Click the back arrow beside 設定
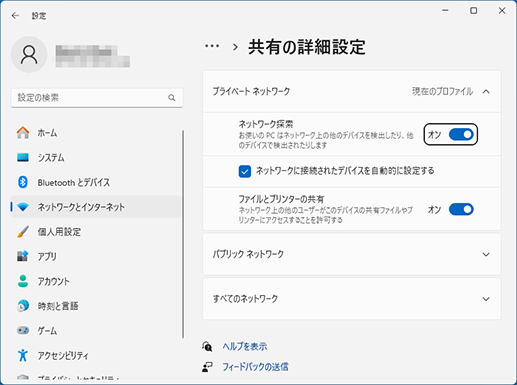Screen dimensions: 517x385 pyautogui.click(x=15, y=16)
